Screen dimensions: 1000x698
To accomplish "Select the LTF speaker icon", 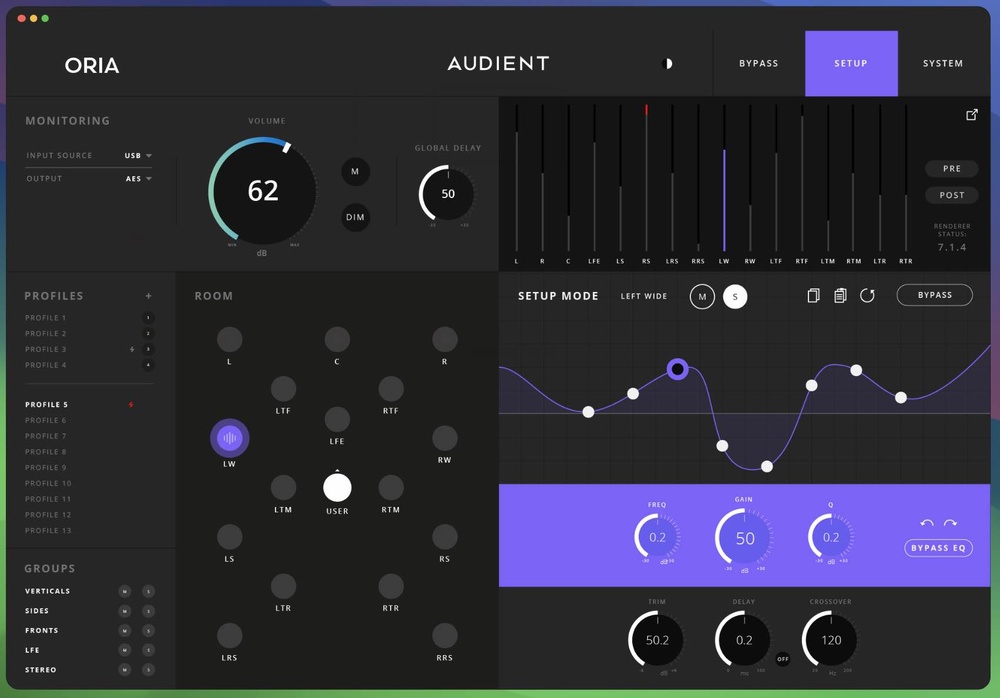I will pyautogui.click(x=283, y=389).
